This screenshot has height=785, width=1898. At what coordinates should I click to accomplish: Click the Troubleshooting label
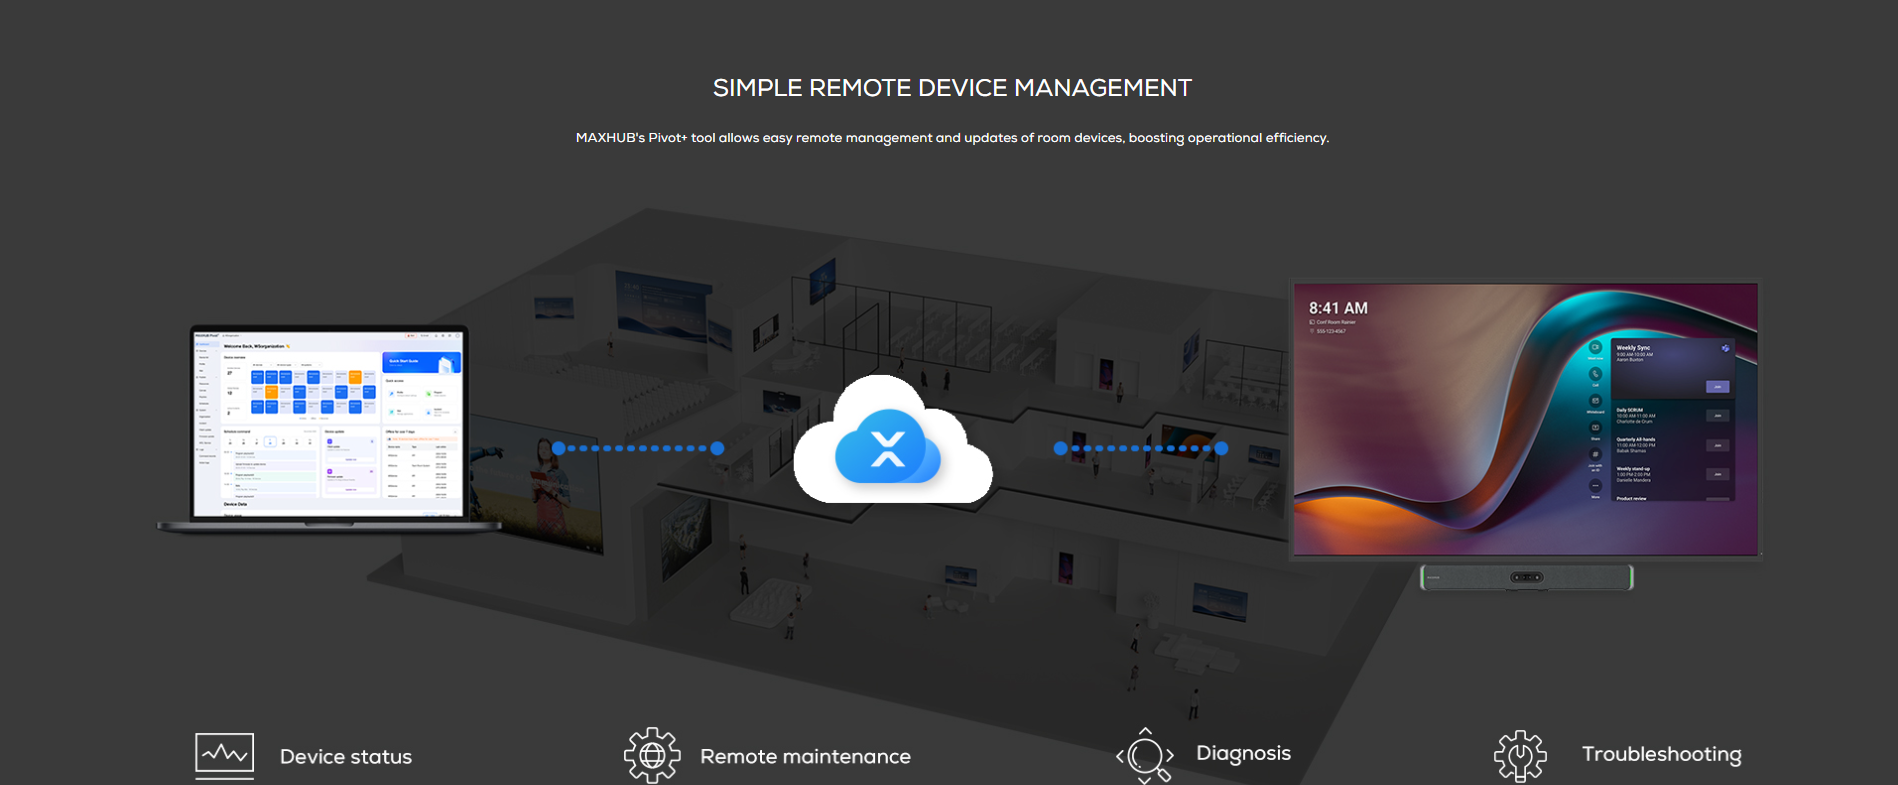click(x=1661, y=754)
